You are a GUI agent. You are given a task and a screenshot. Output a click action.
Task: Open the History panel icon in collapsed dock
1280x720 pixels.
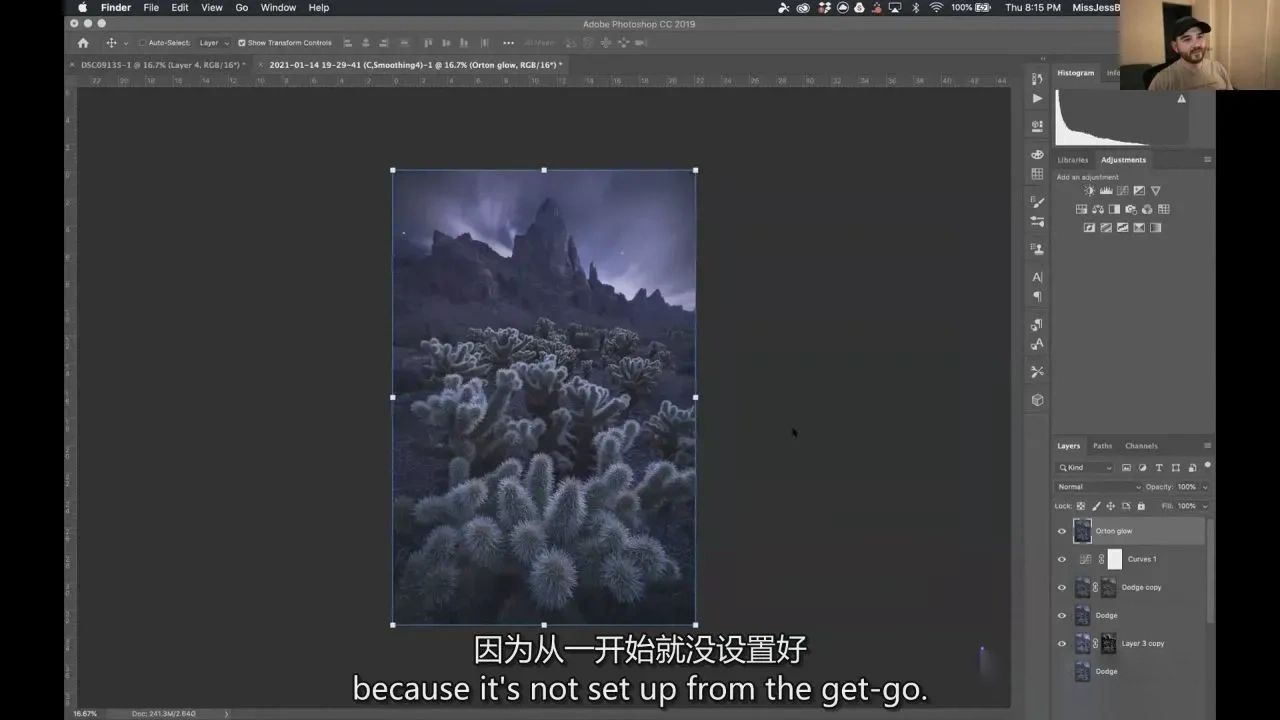1037,79
